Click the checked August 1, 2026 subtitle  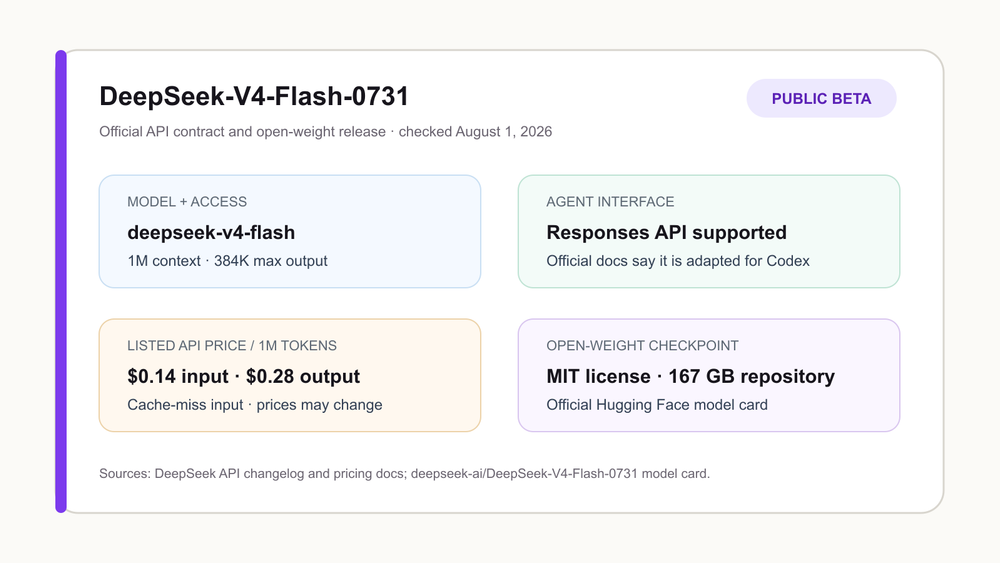coord(475,131)
